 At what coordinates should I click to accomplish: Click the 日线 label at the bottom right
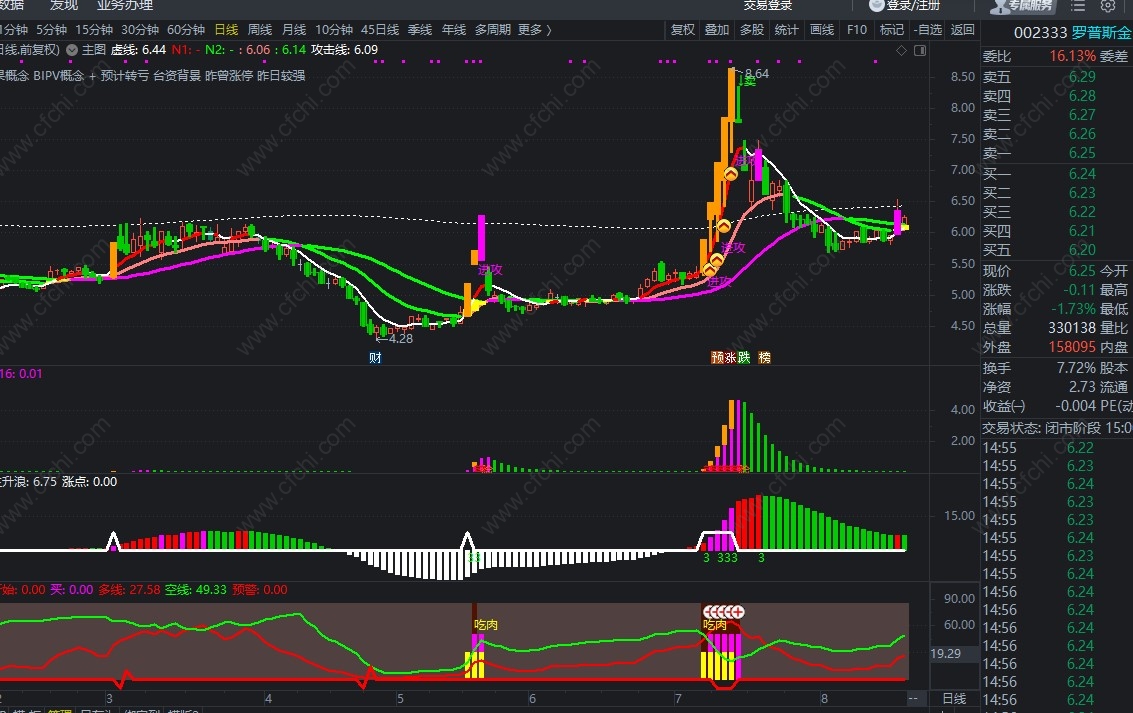954,699
